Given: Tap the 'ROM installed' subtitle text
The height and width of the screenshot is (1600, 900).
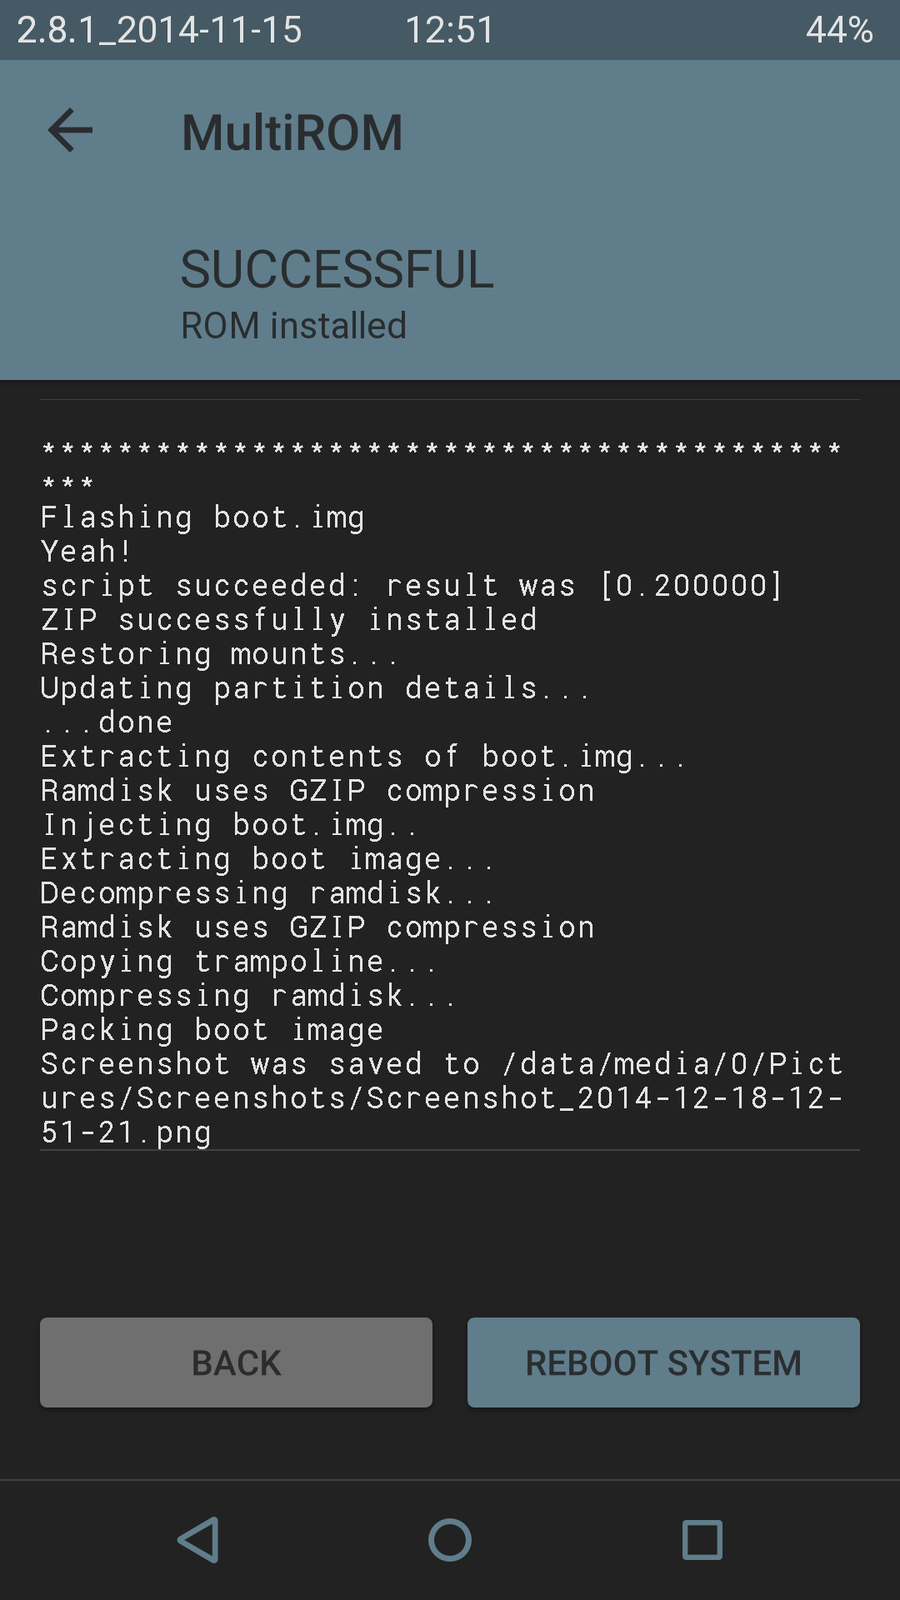Looking at the screenshot, I should tap(294, 326).
